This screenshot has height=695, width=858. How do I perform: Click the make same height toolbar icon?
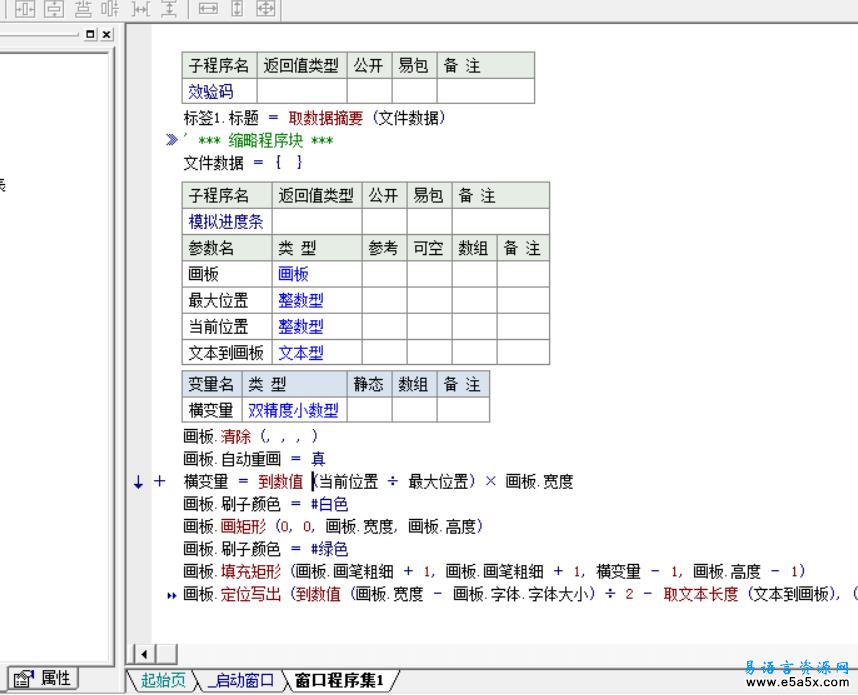point(237,8)
